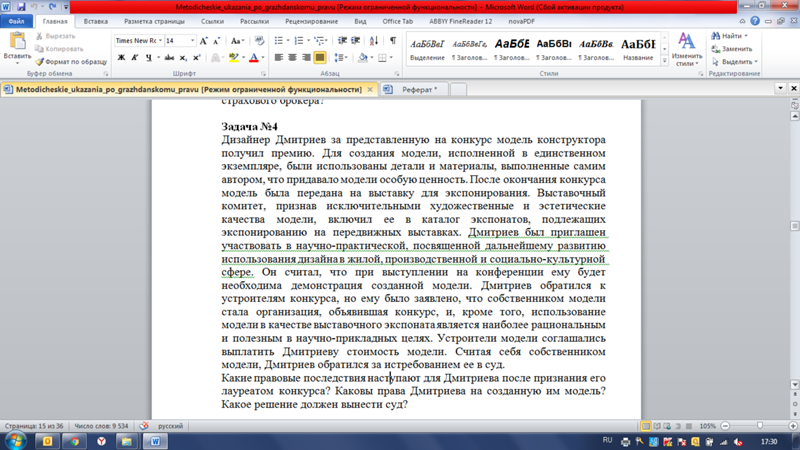Switch to the Вставка ribbon tab
Viewport: 800px width, 450px height.
96,21
